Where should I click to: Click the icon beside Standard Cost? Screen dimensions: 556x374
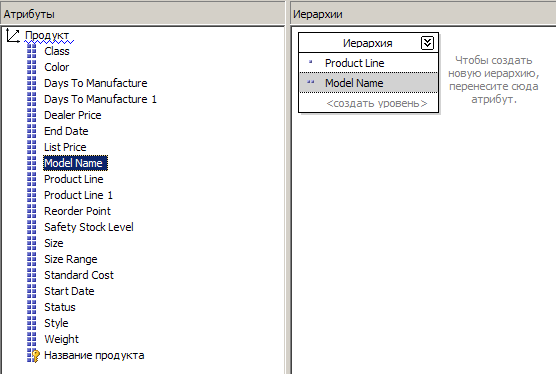pos(32,275)
